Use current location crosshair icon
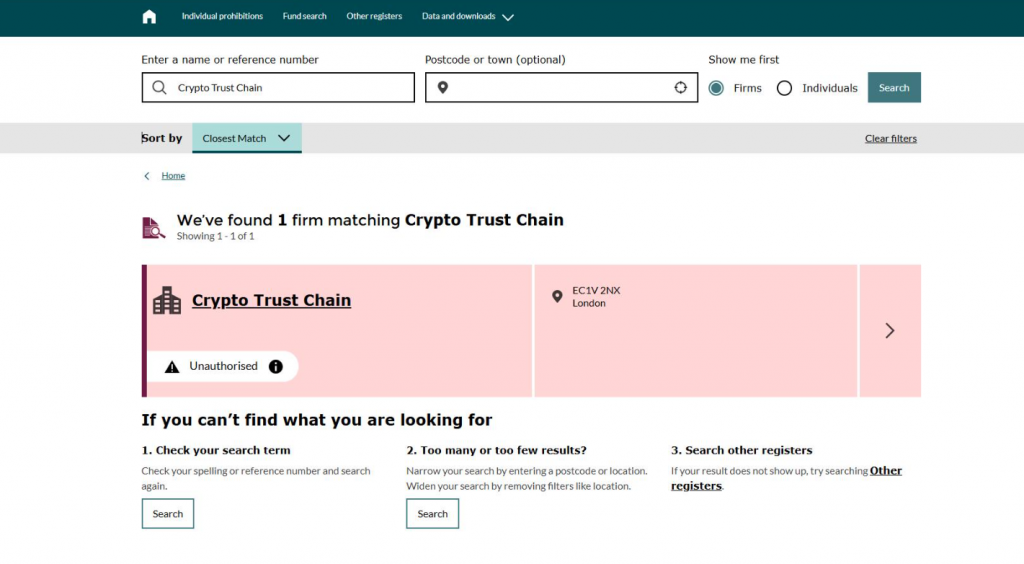Viewport: 1024px width, 564px height. (x=680, y=87)
